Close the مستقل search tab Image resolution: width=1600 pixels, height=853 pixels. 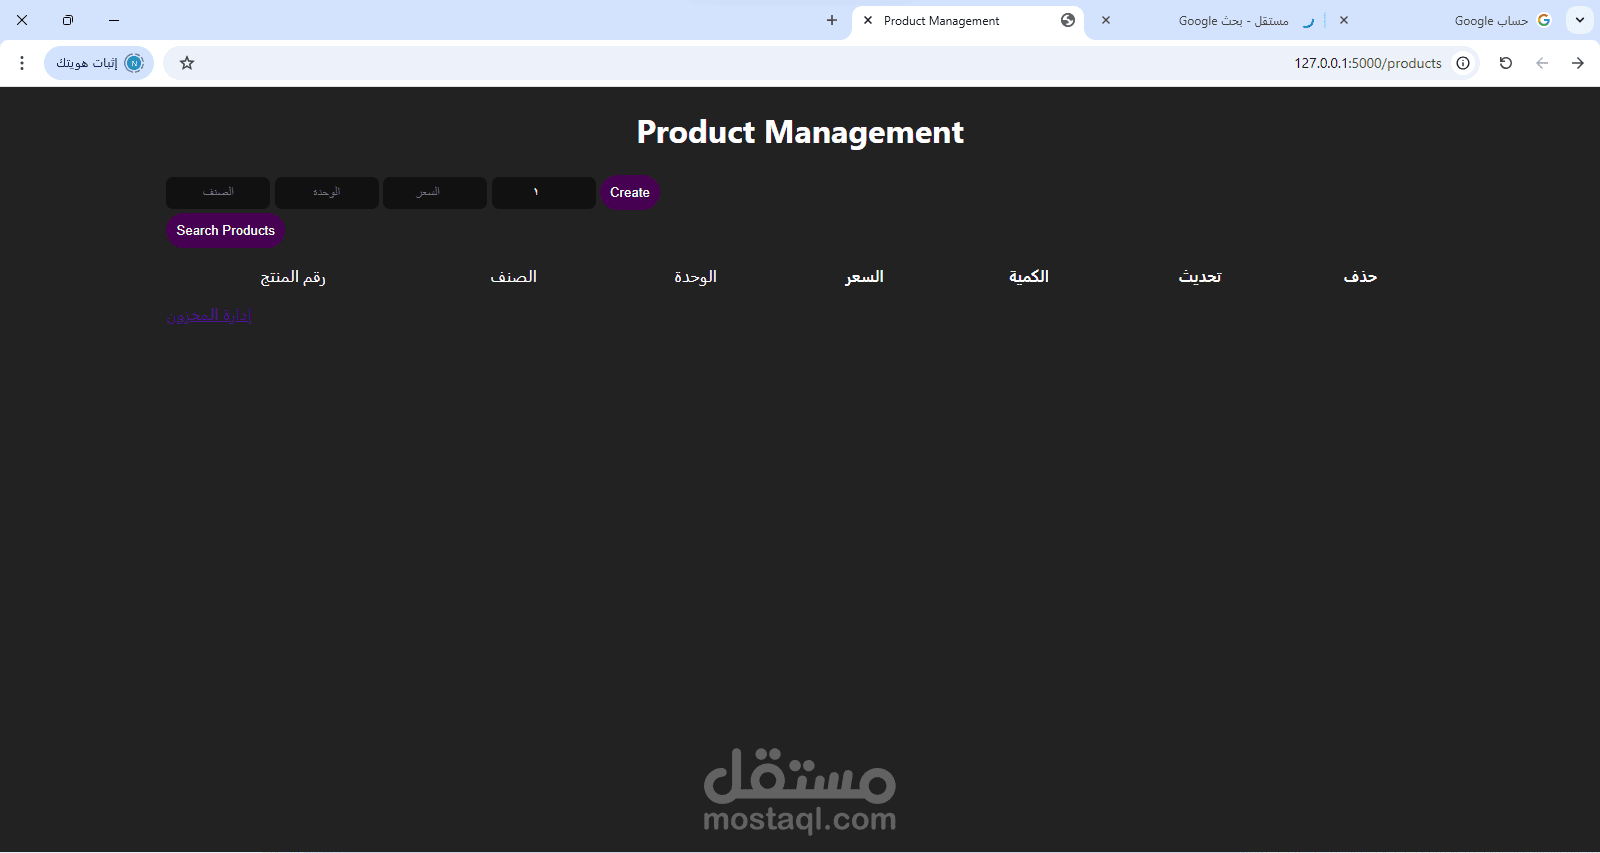coord(1106,20)
